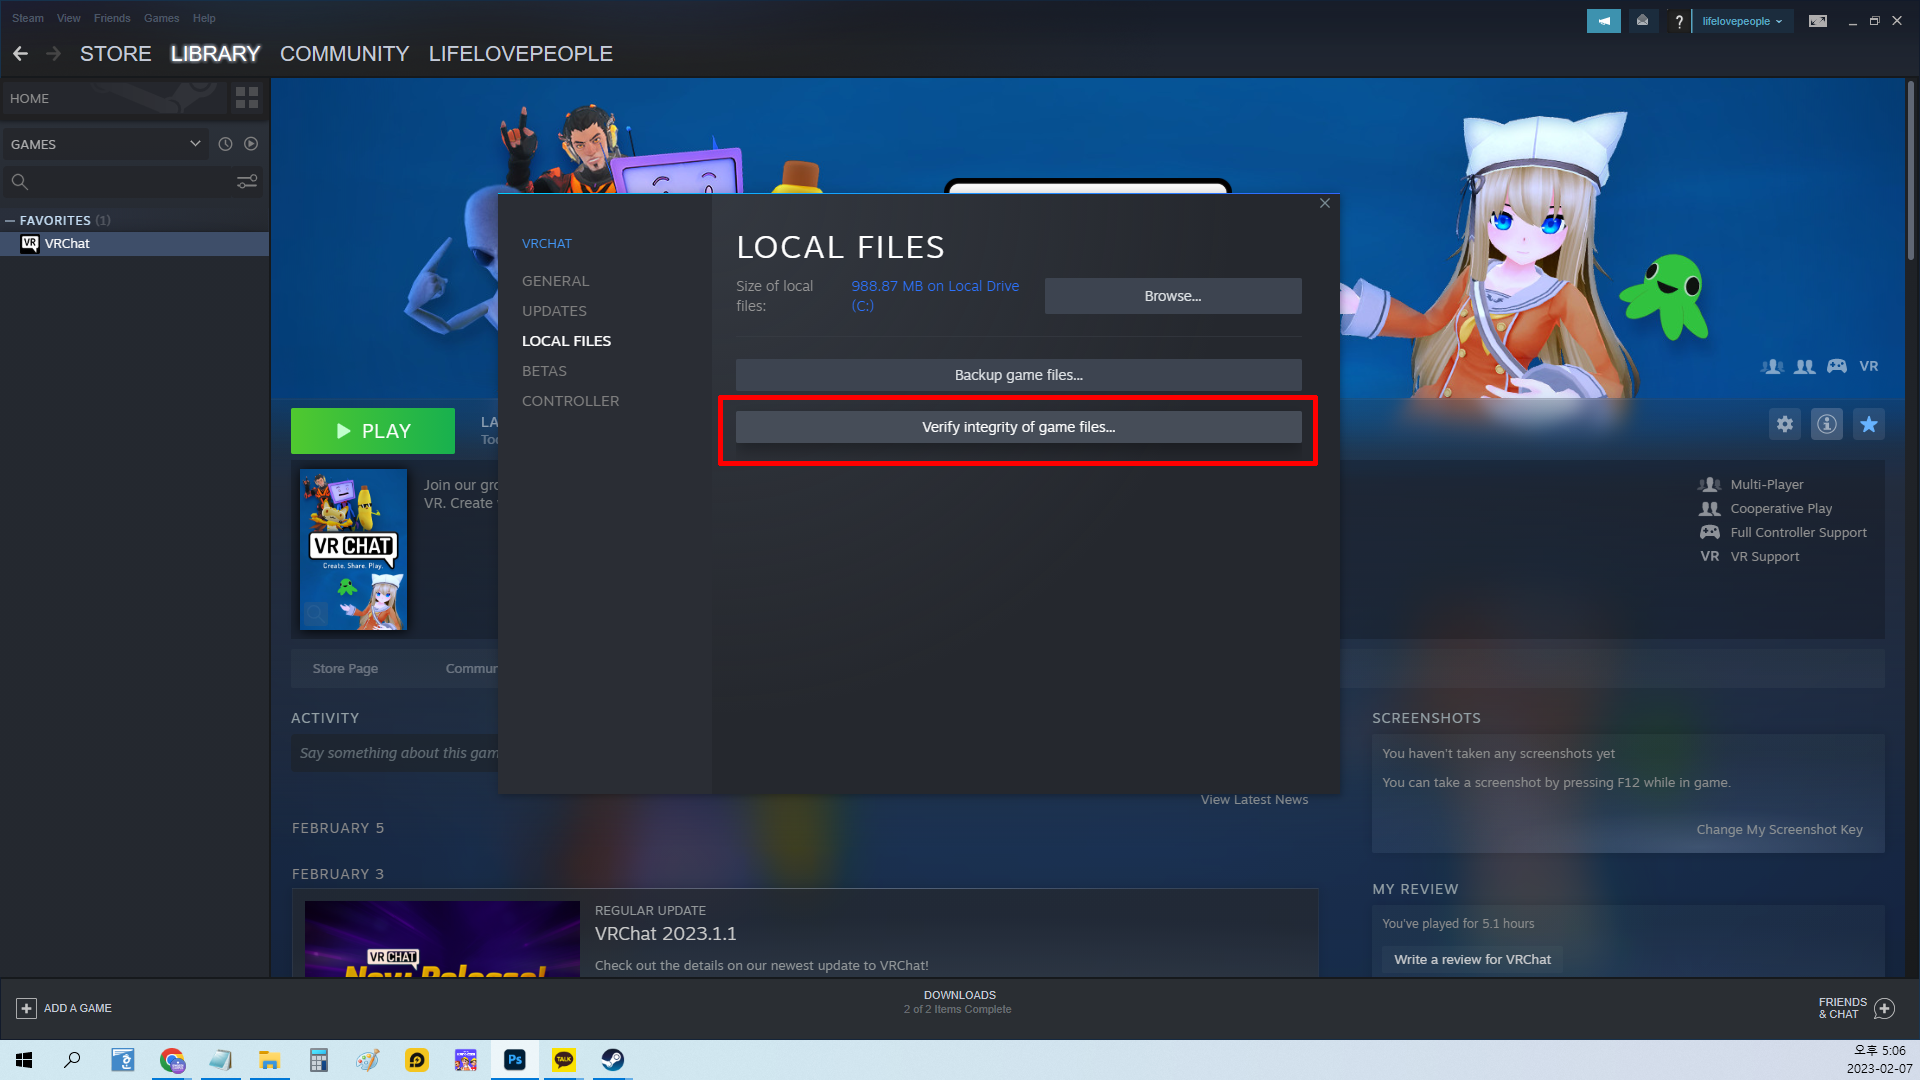This screenshot has width=1920, height=1080.
Task: Click Backup game files button
Action: [1019, 375]
